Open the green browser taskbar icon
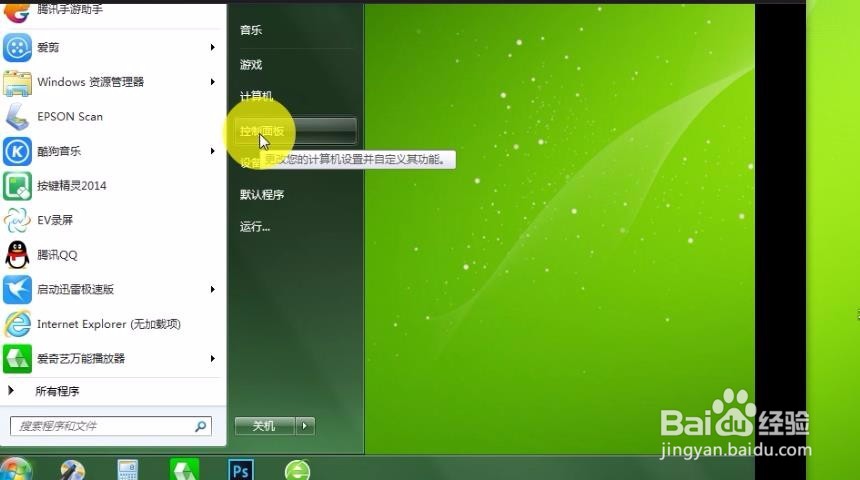Screen dimensions: 860x480 (x=298, y=471)
